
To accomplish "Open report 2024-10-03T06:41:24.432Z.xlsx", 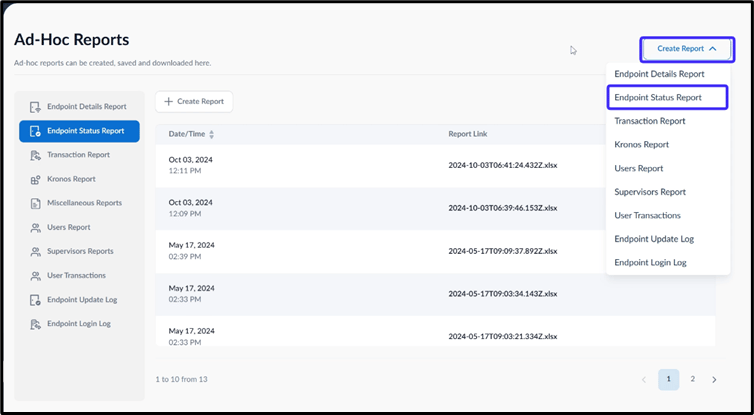I will [503, 165].
